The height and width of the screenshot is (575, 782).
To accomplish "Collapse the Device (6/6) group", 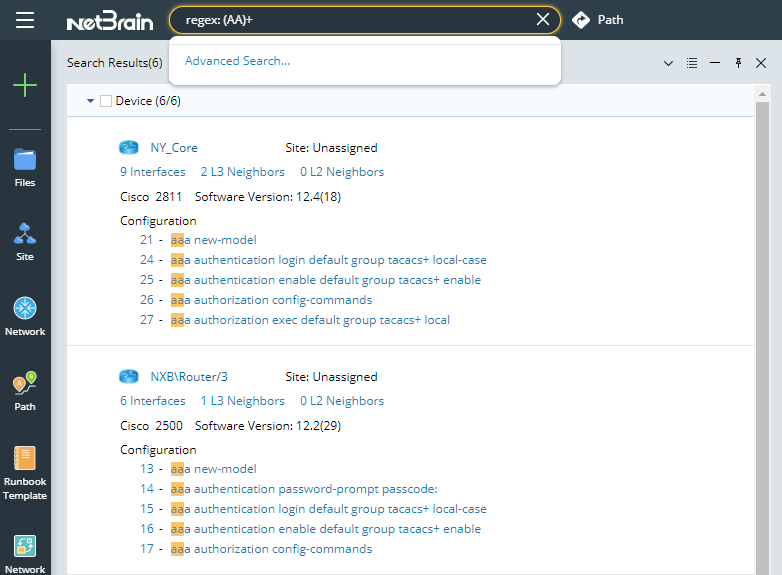I will (x=90, y=101).
